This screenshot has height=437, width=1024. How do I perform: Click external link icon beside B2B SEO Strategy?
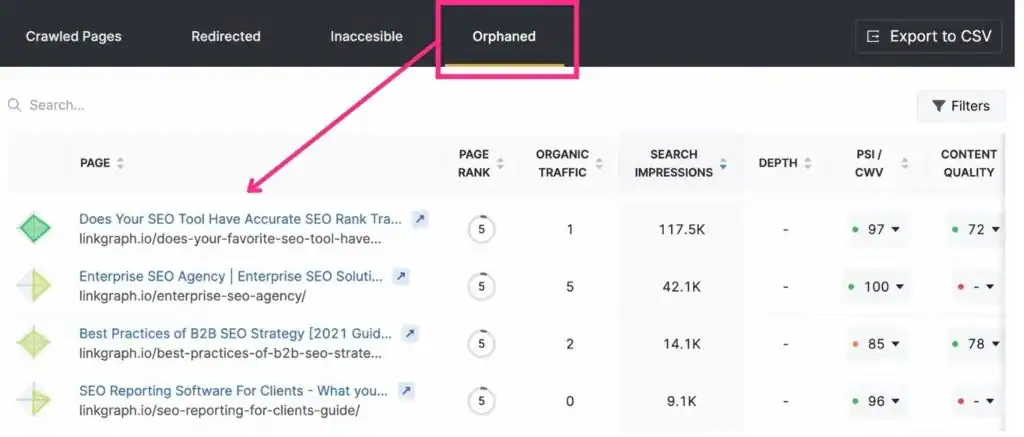point(410,333)
